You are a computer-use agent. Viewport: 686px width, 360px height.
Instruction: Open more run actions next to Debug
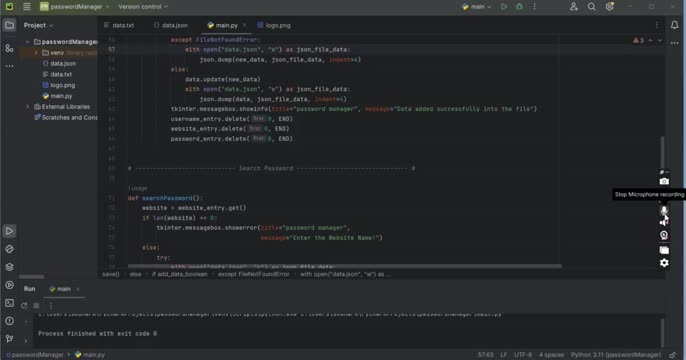[x=534, y=7]
